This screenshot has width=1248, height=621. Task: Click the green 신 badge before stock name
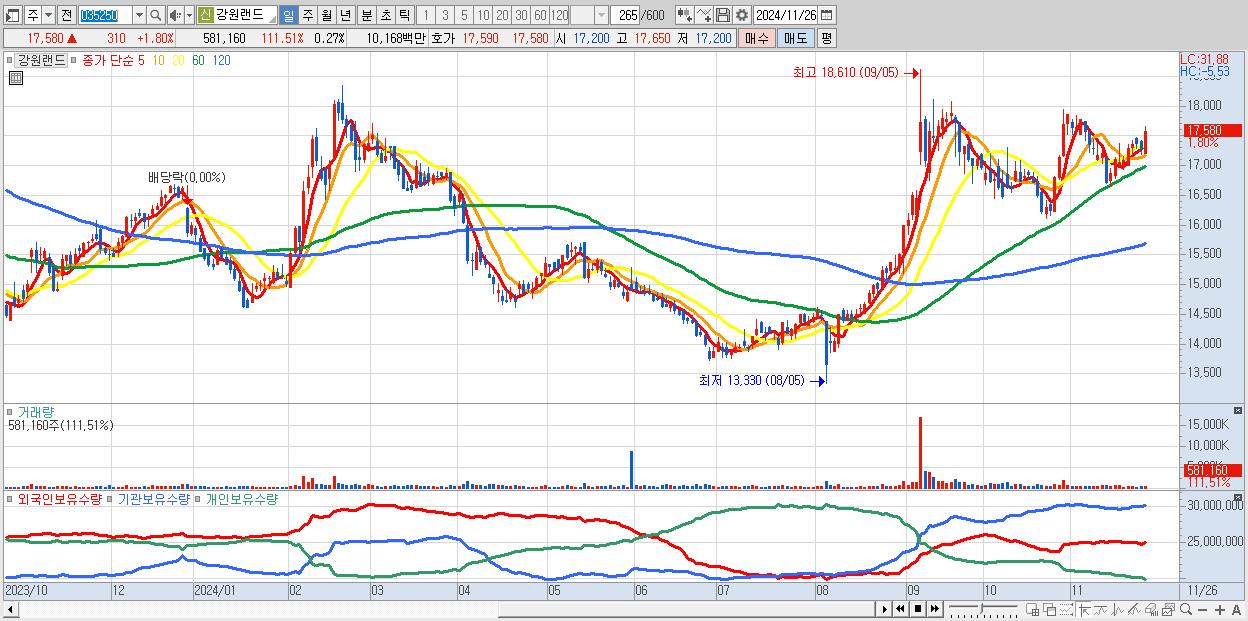[206, 15]
